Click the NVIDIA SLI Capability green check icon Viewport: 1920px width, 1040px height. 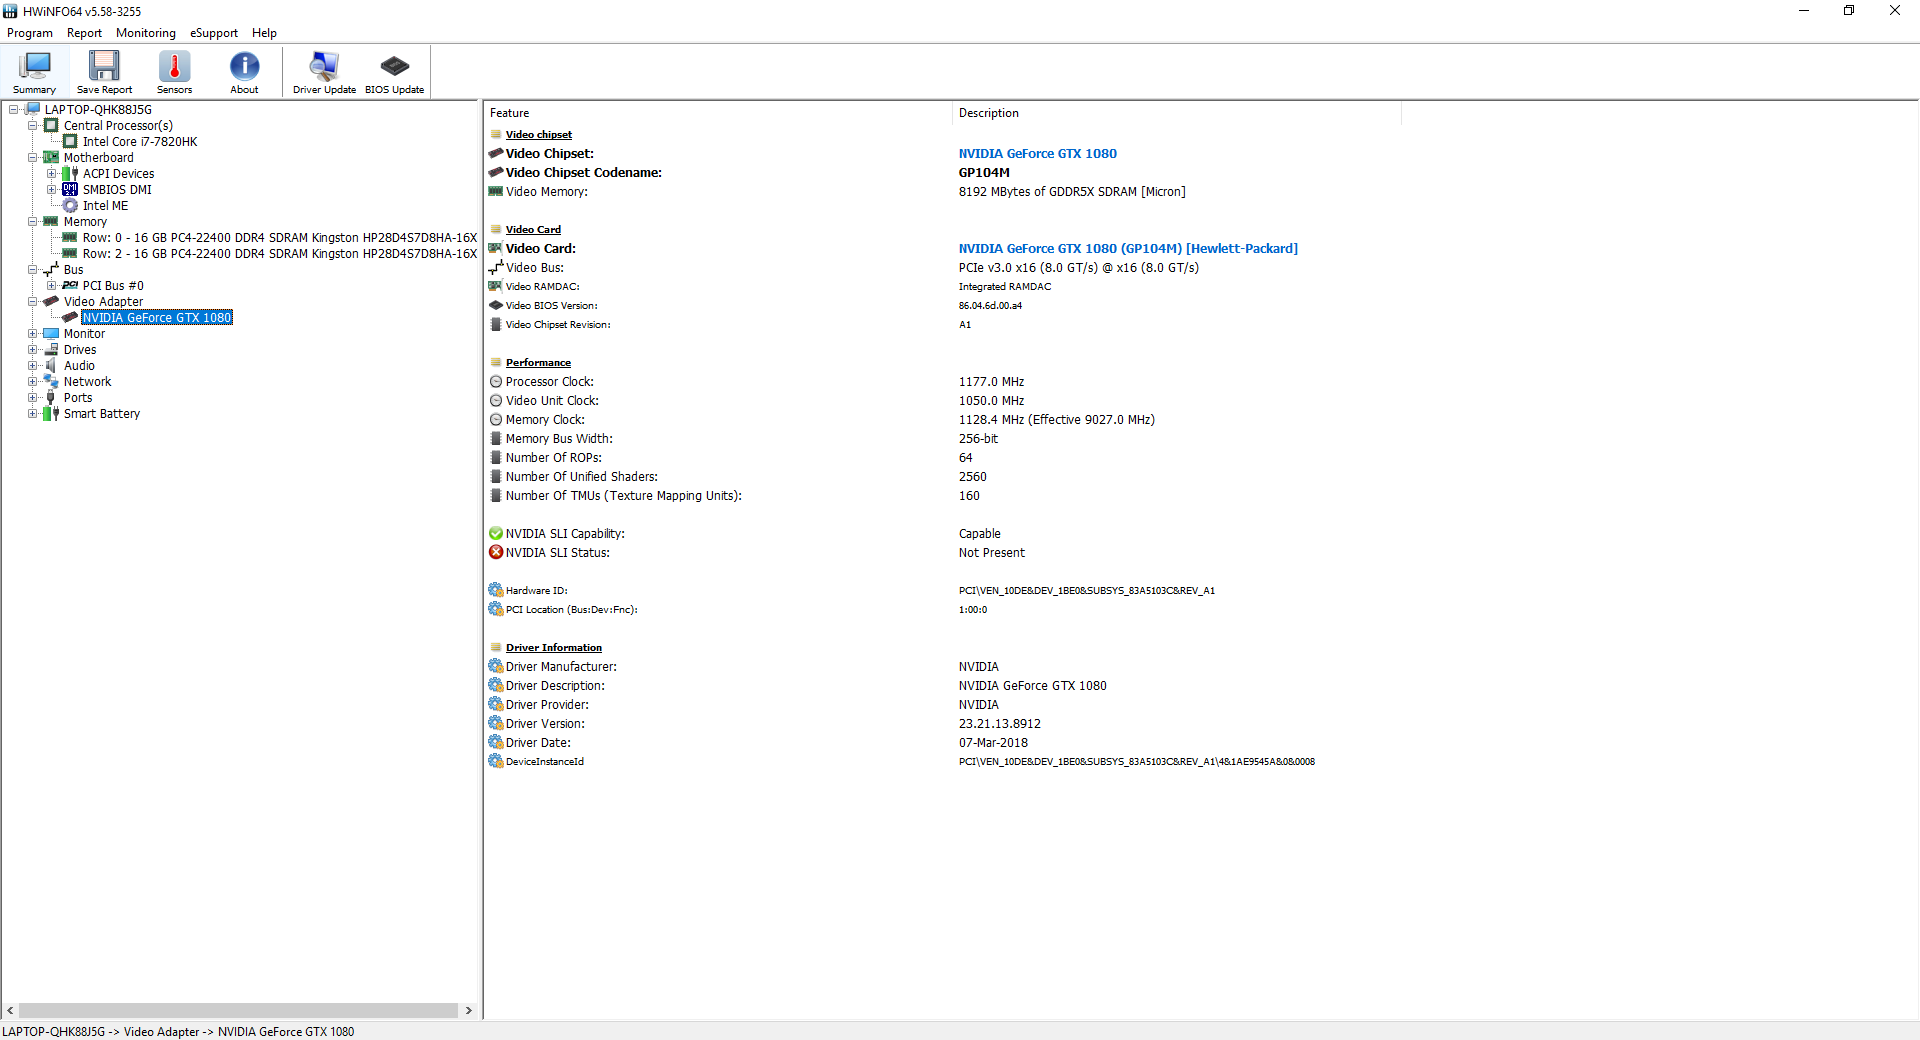(x=496, y=534)
